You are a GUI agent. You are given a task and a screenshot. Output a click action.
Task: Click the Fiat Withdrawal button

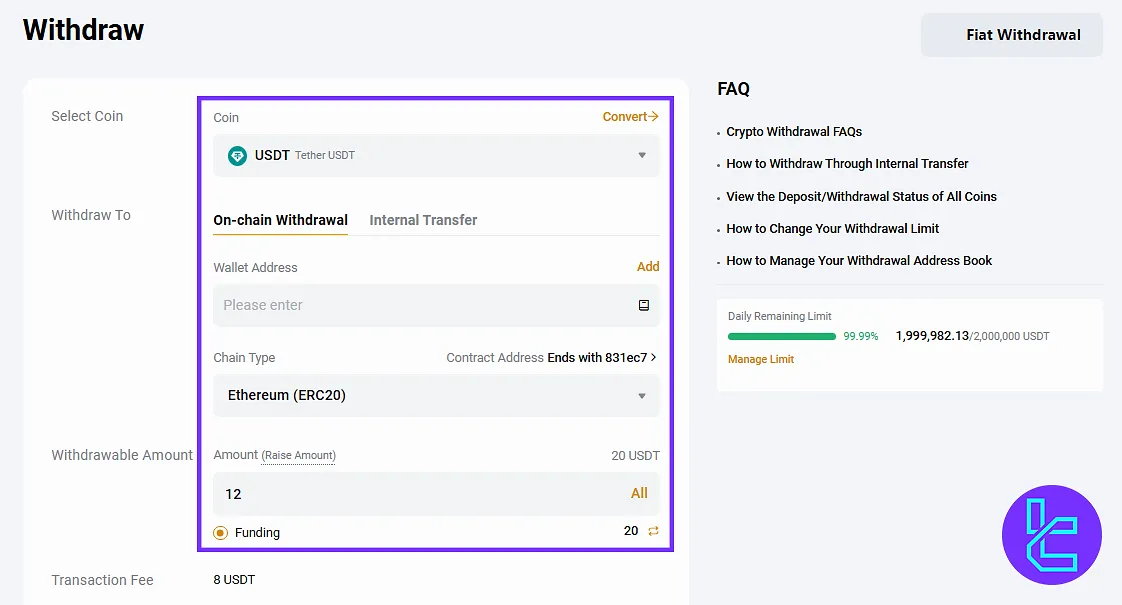(1011, 35)
